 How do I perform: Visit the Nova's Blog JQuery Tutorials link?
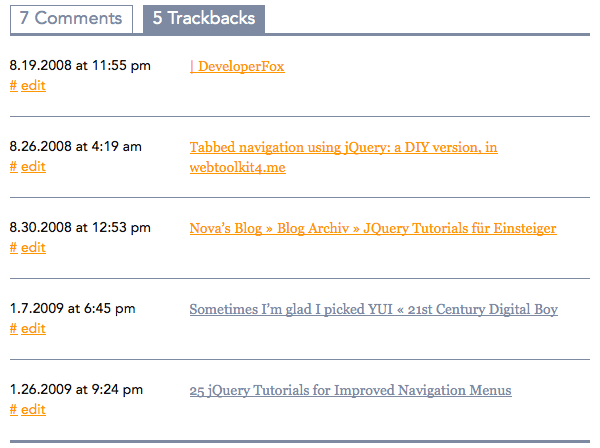372,228
